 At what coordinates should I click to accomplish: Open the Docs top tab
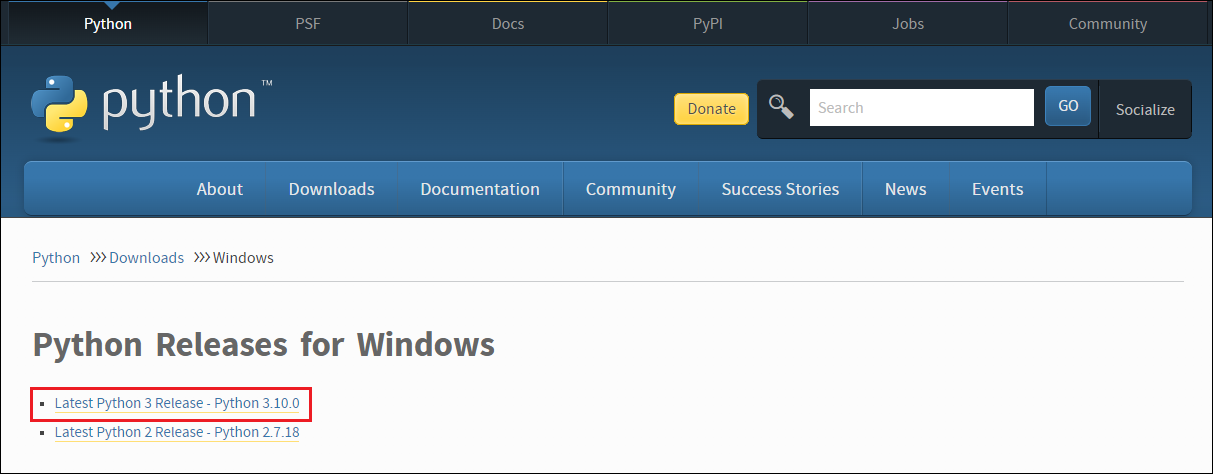pos(508,24)
